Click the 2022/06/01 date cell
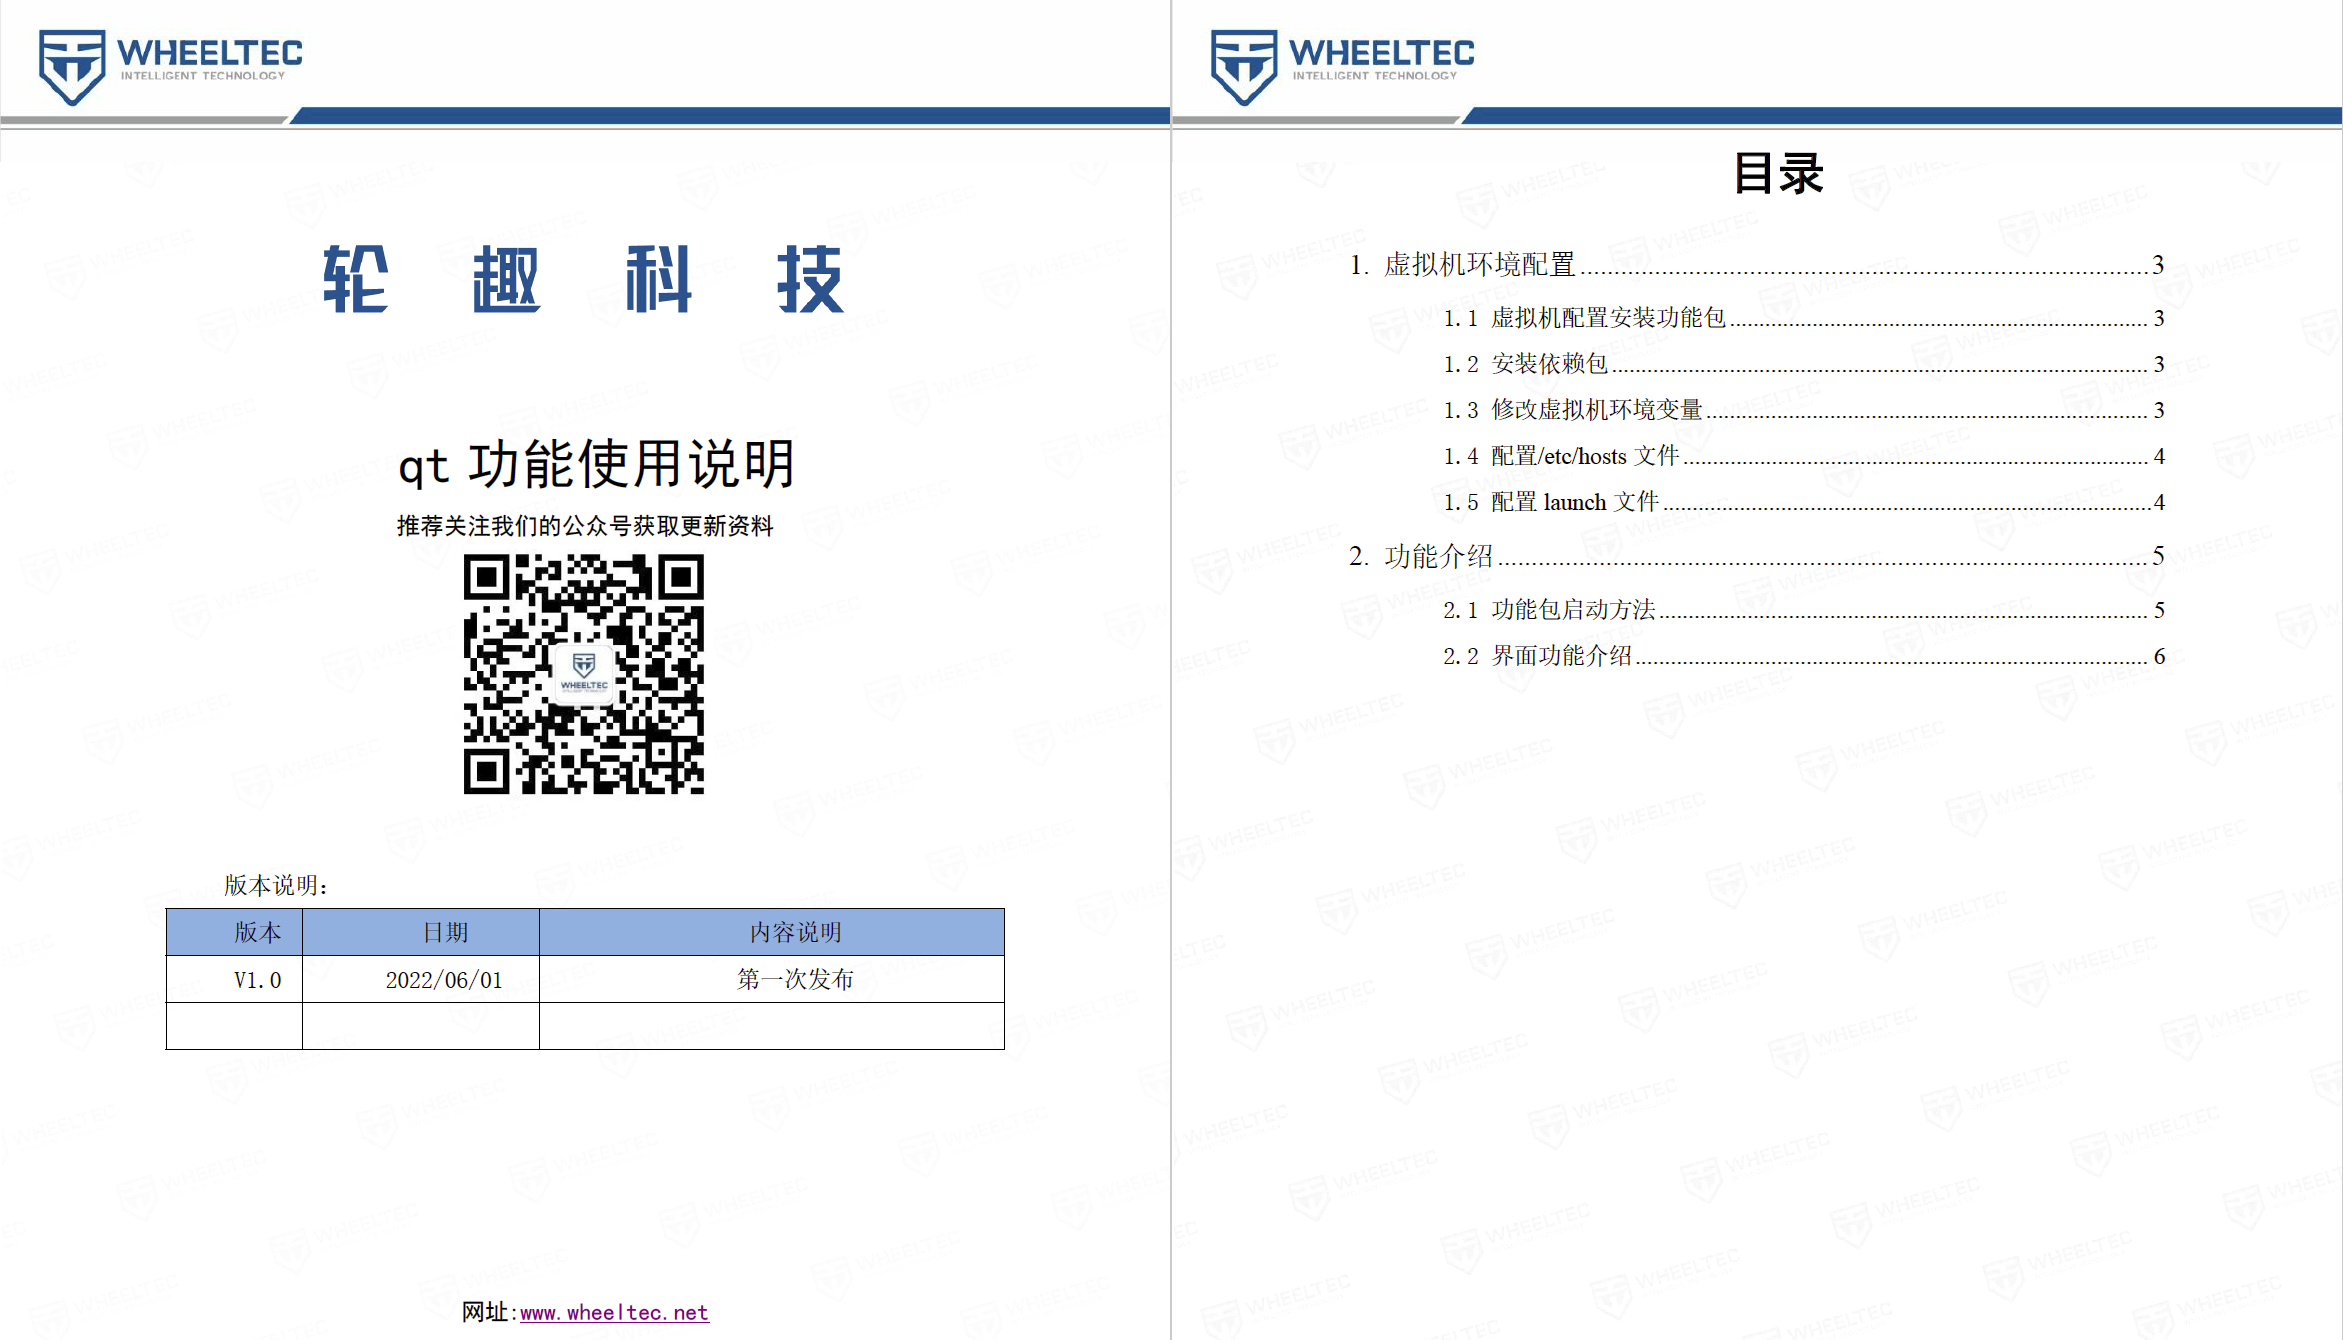Image resolution: width=2343 pixels, height=1340 pixels. click(421, 979)
